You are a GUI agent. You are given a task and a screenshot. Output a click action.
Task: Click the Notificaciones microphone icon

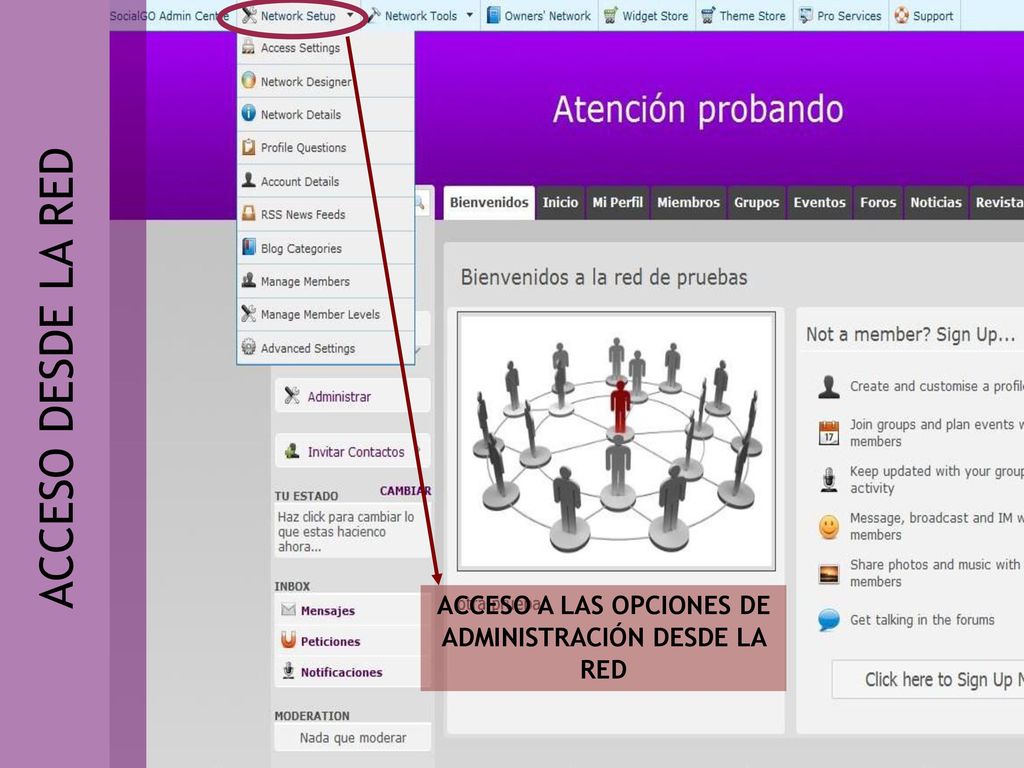point(288,671)
